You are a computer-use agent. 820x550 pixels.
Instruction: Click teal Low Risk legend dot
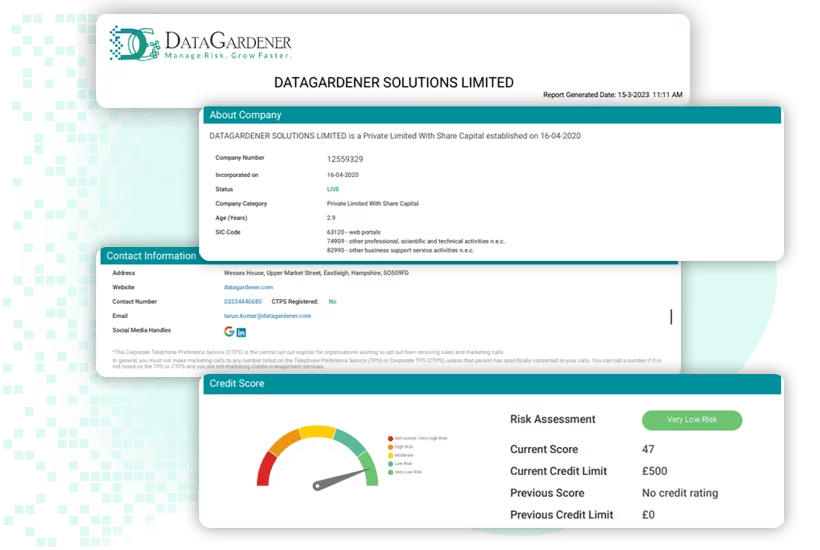coord(390,464)
